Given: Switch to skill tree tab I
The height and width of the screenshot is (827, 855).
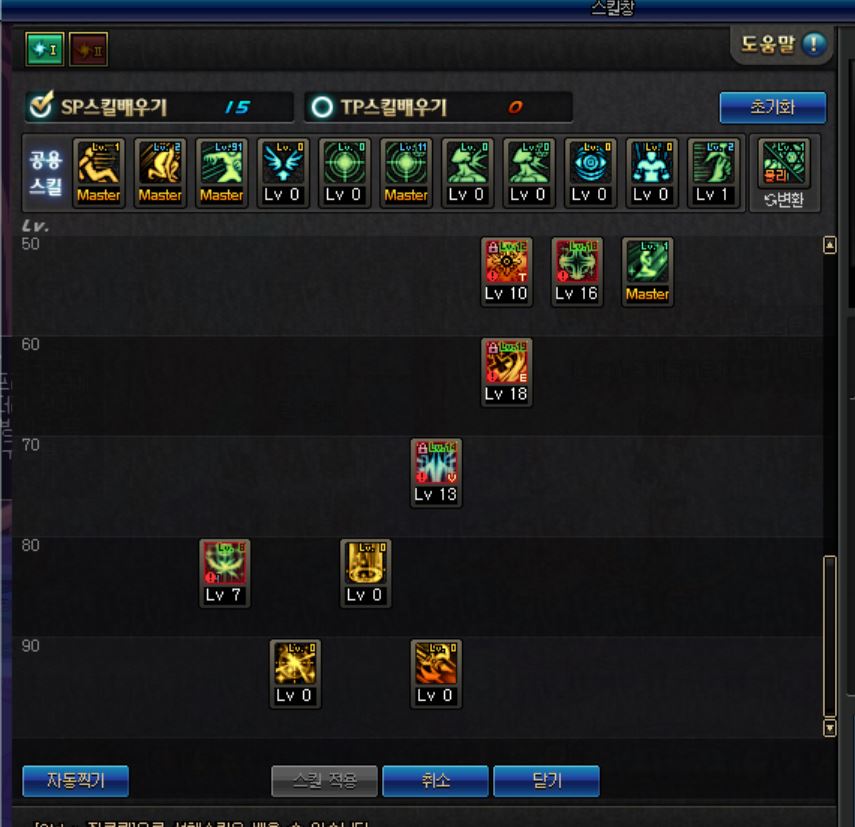Looking at the screenshot, I should 45,50.
